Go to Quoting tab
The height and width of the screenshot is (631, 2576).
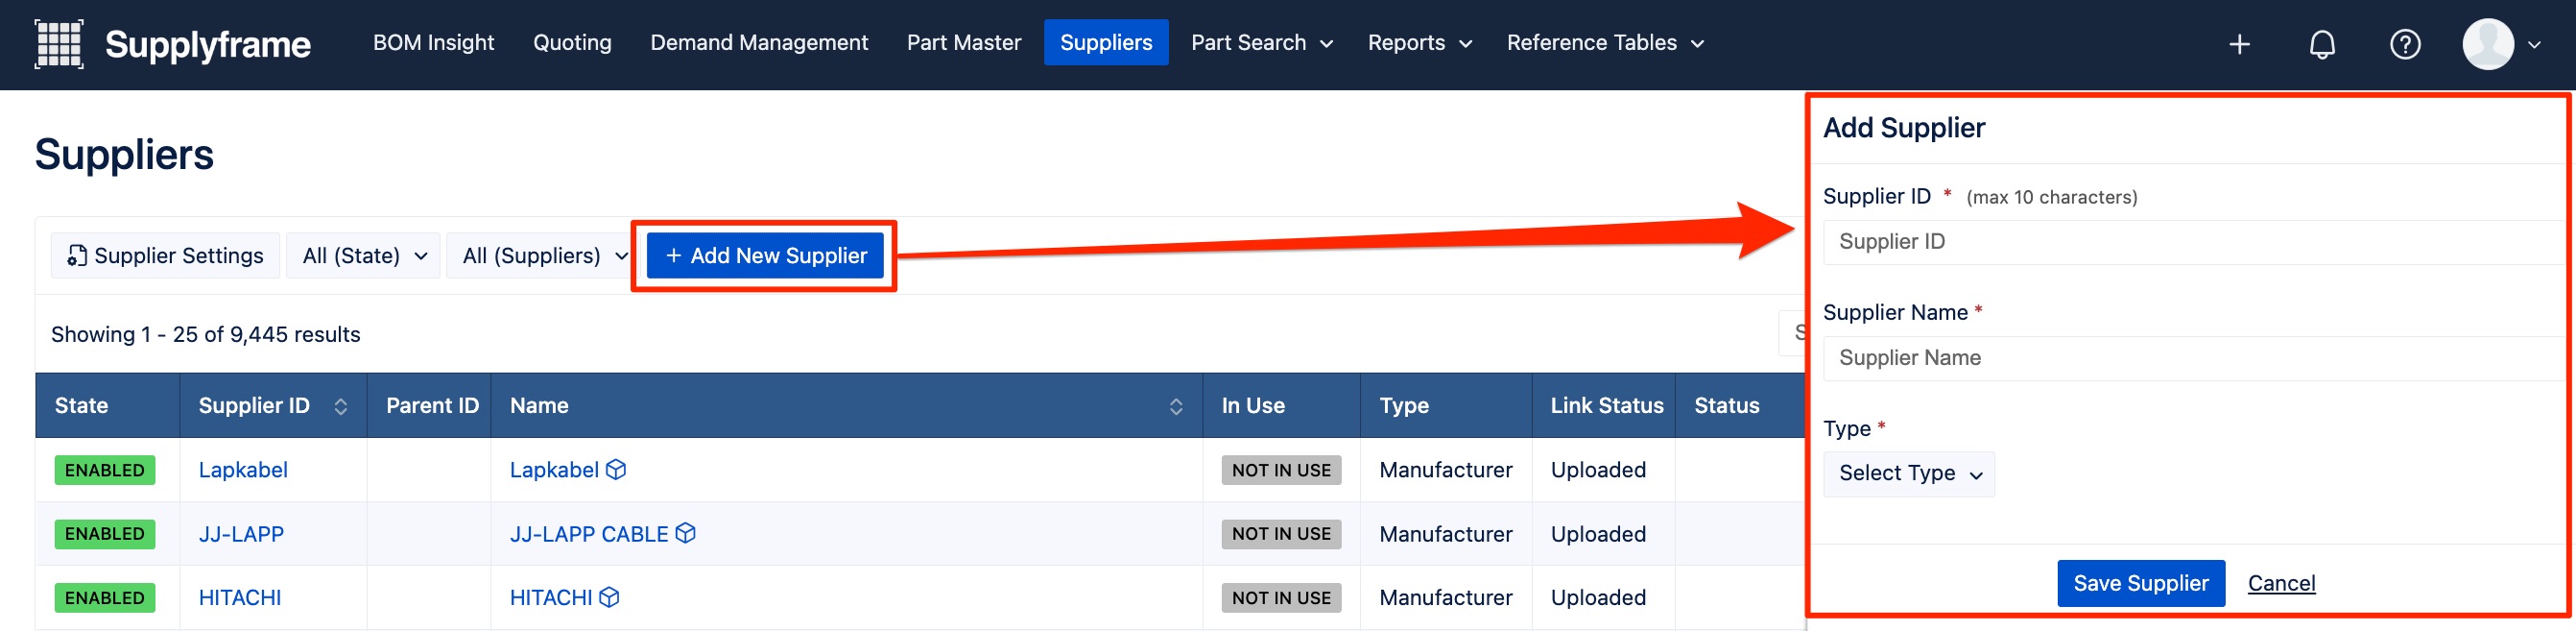572,43
